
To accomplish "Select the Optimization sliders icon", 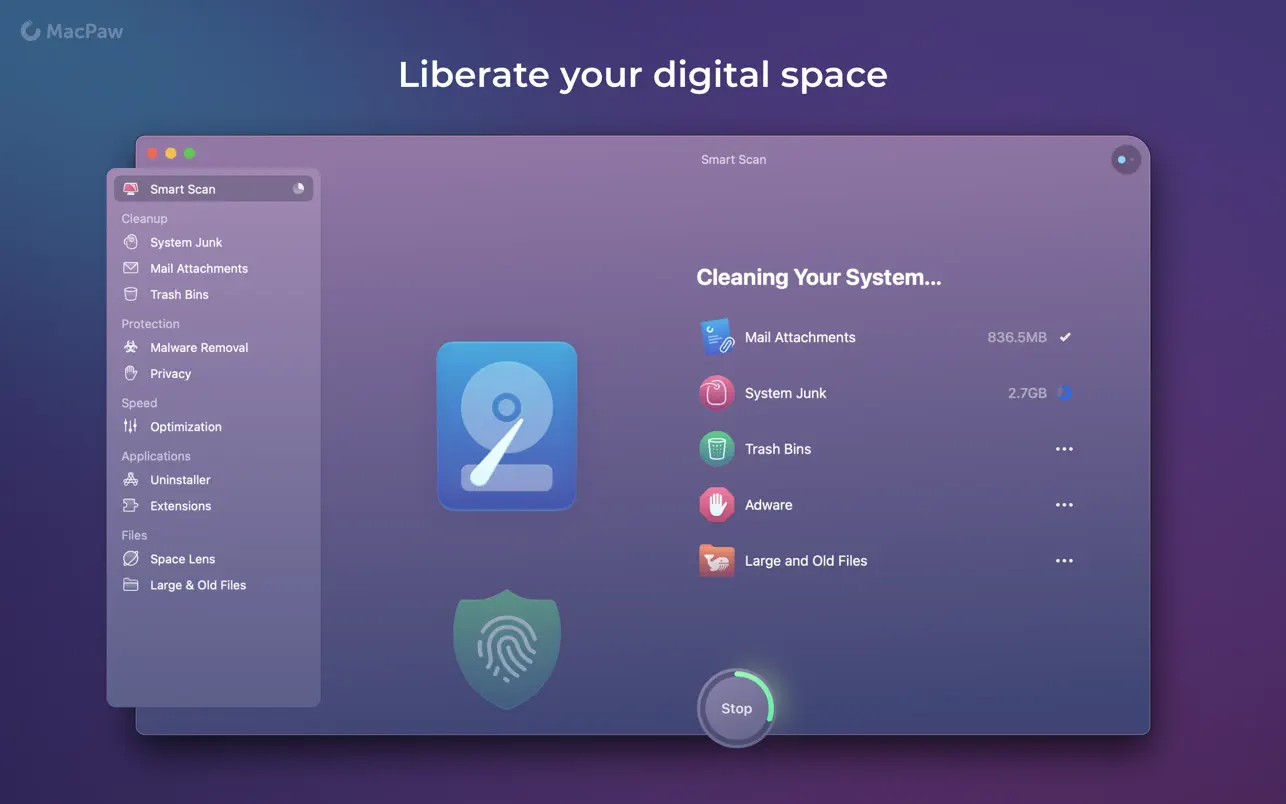I will click(x=131, y=426).
